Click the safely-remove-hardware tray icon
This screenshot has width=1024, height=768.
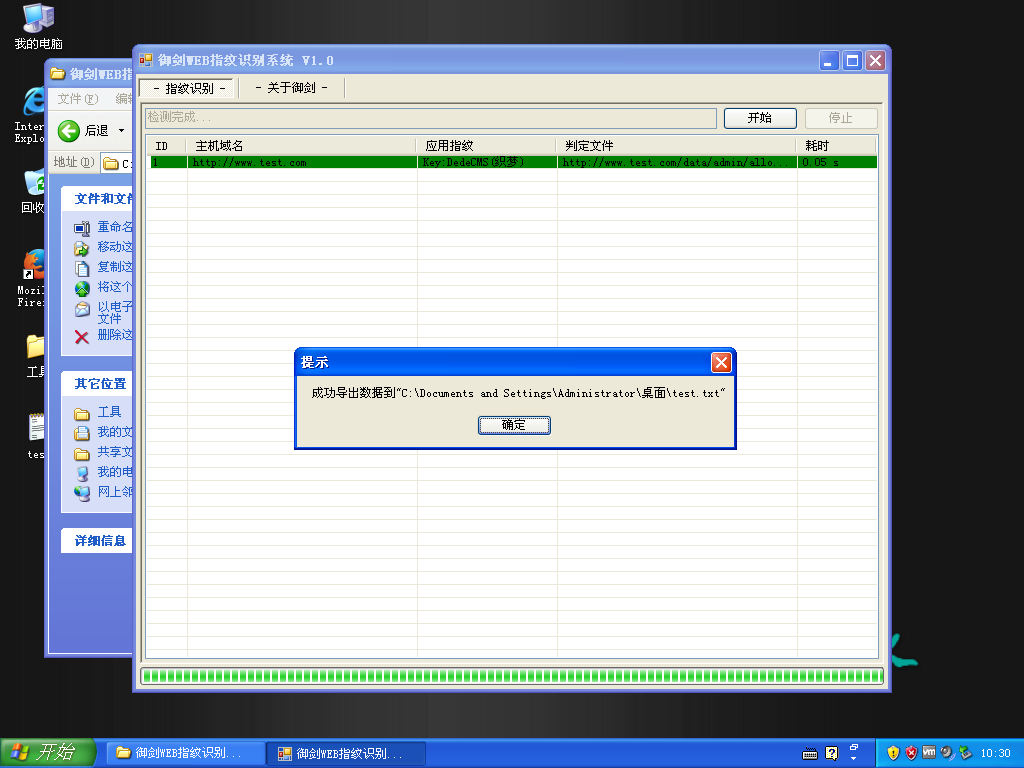click(965, 753)
